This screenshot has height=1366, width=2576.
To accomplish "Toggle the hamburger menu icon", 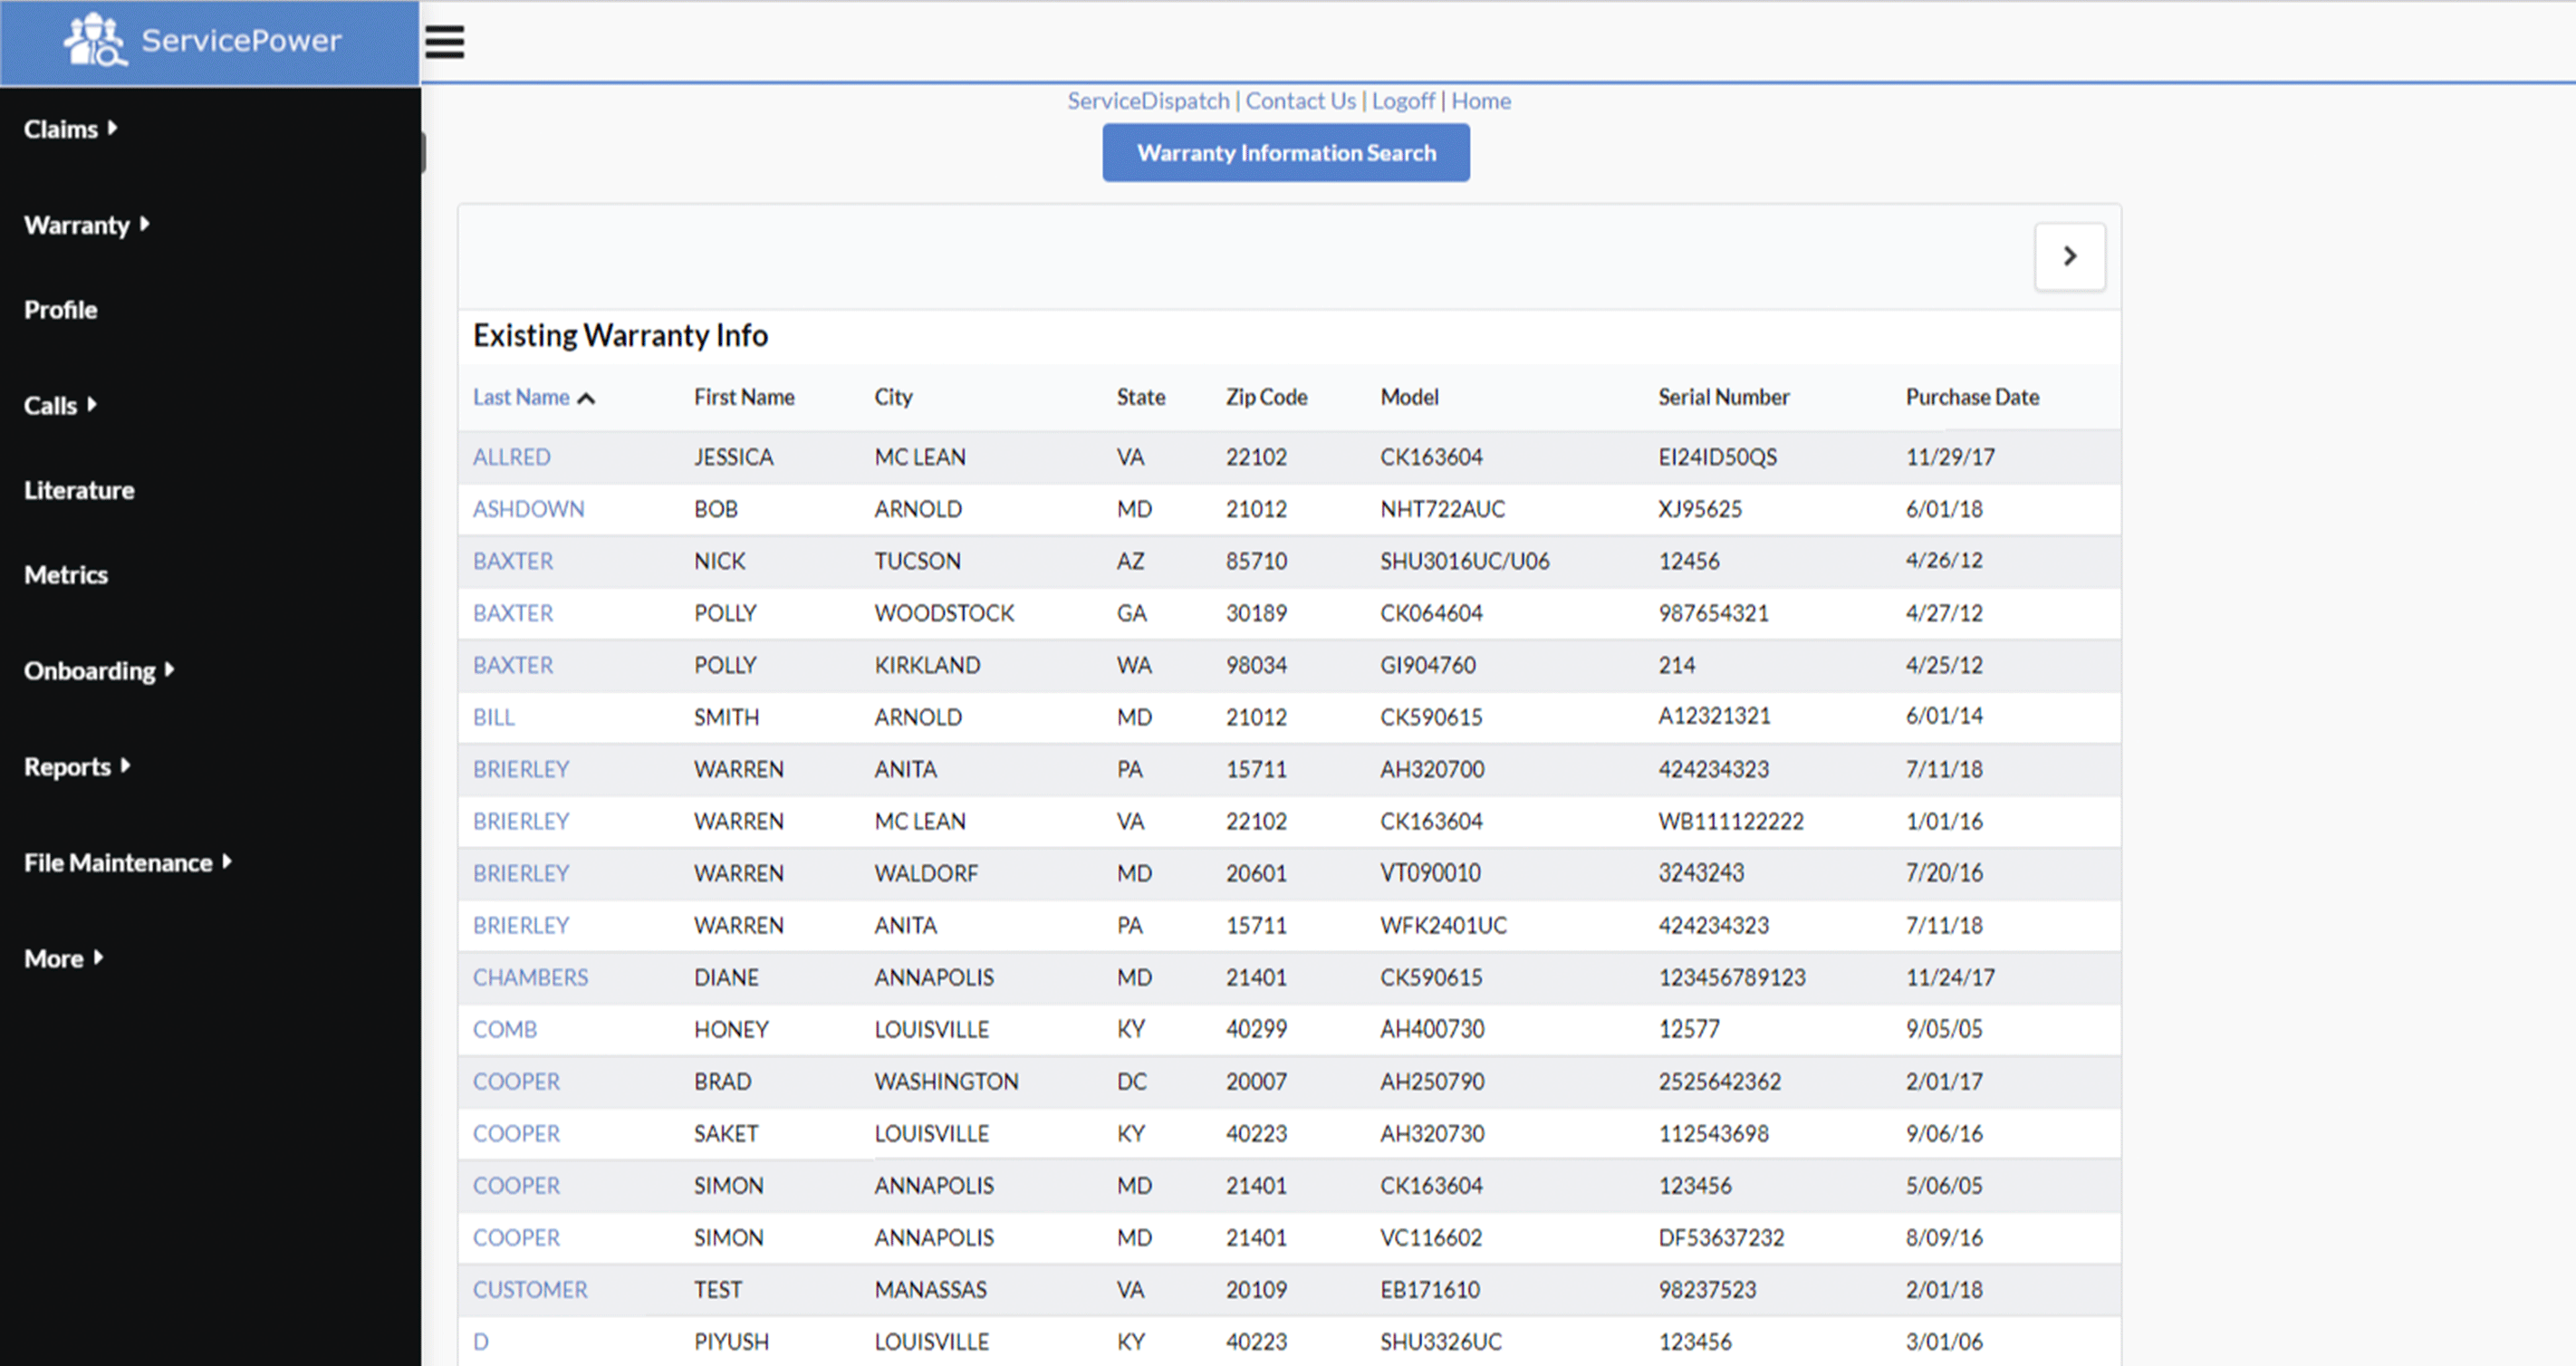I will pos(444,42).
